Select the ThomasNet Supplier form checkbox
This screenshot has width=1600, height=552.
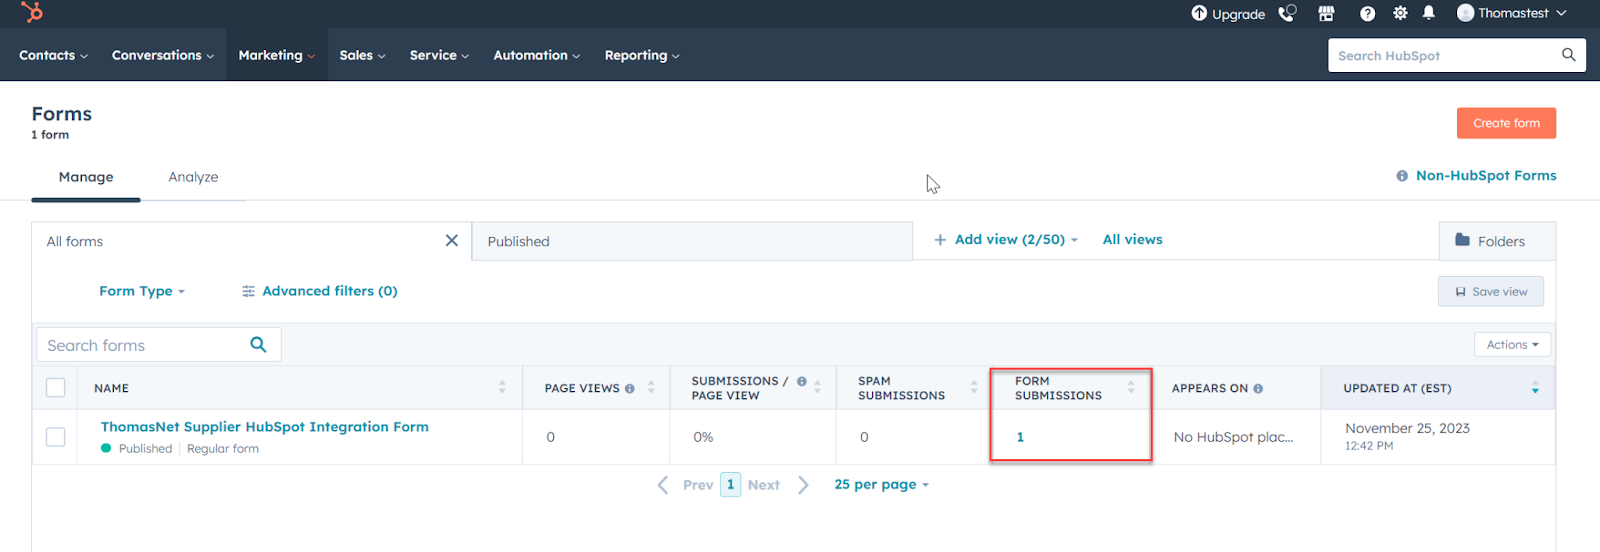click(56, 437)
